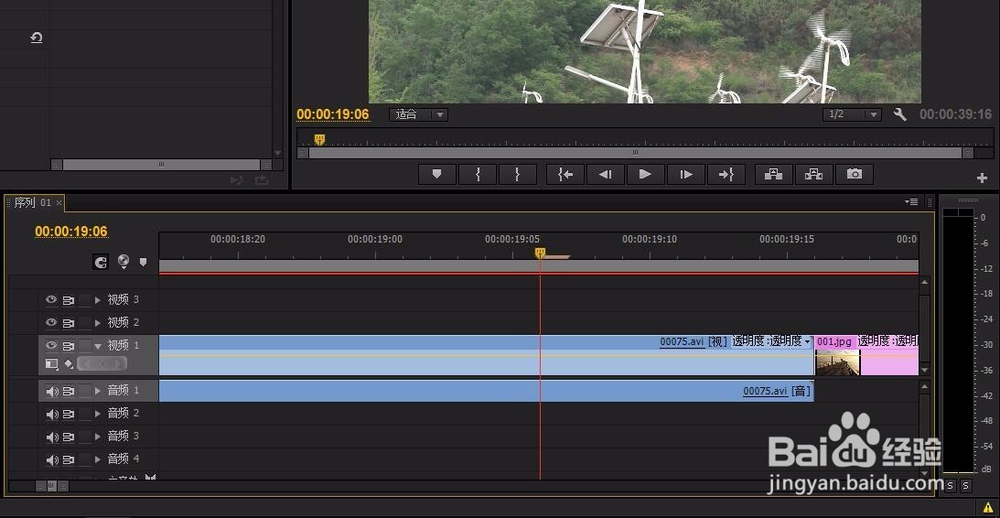The image size is (1000, 518).
Task: Expand track 音频 2
Action: click(x=98, y=414)
